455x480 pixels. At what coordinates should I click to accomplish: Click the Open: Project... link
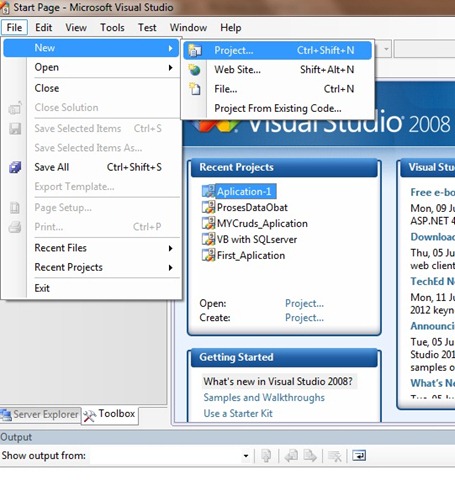click(304, 303)
